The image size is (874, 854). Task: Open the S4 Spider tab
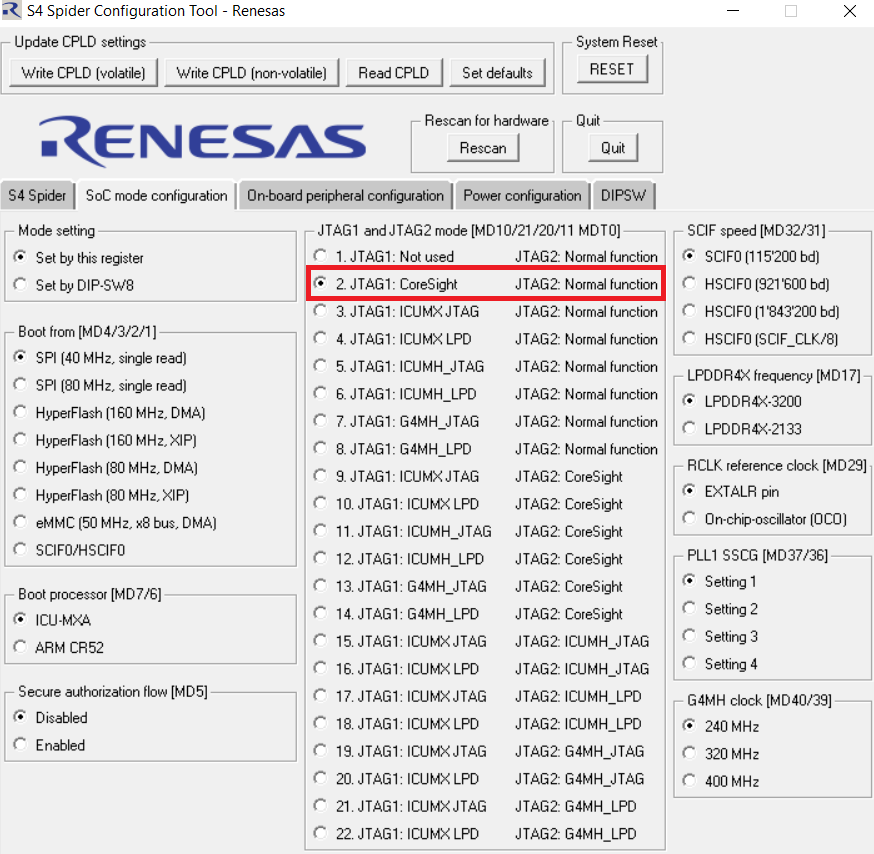coord(37,196)
